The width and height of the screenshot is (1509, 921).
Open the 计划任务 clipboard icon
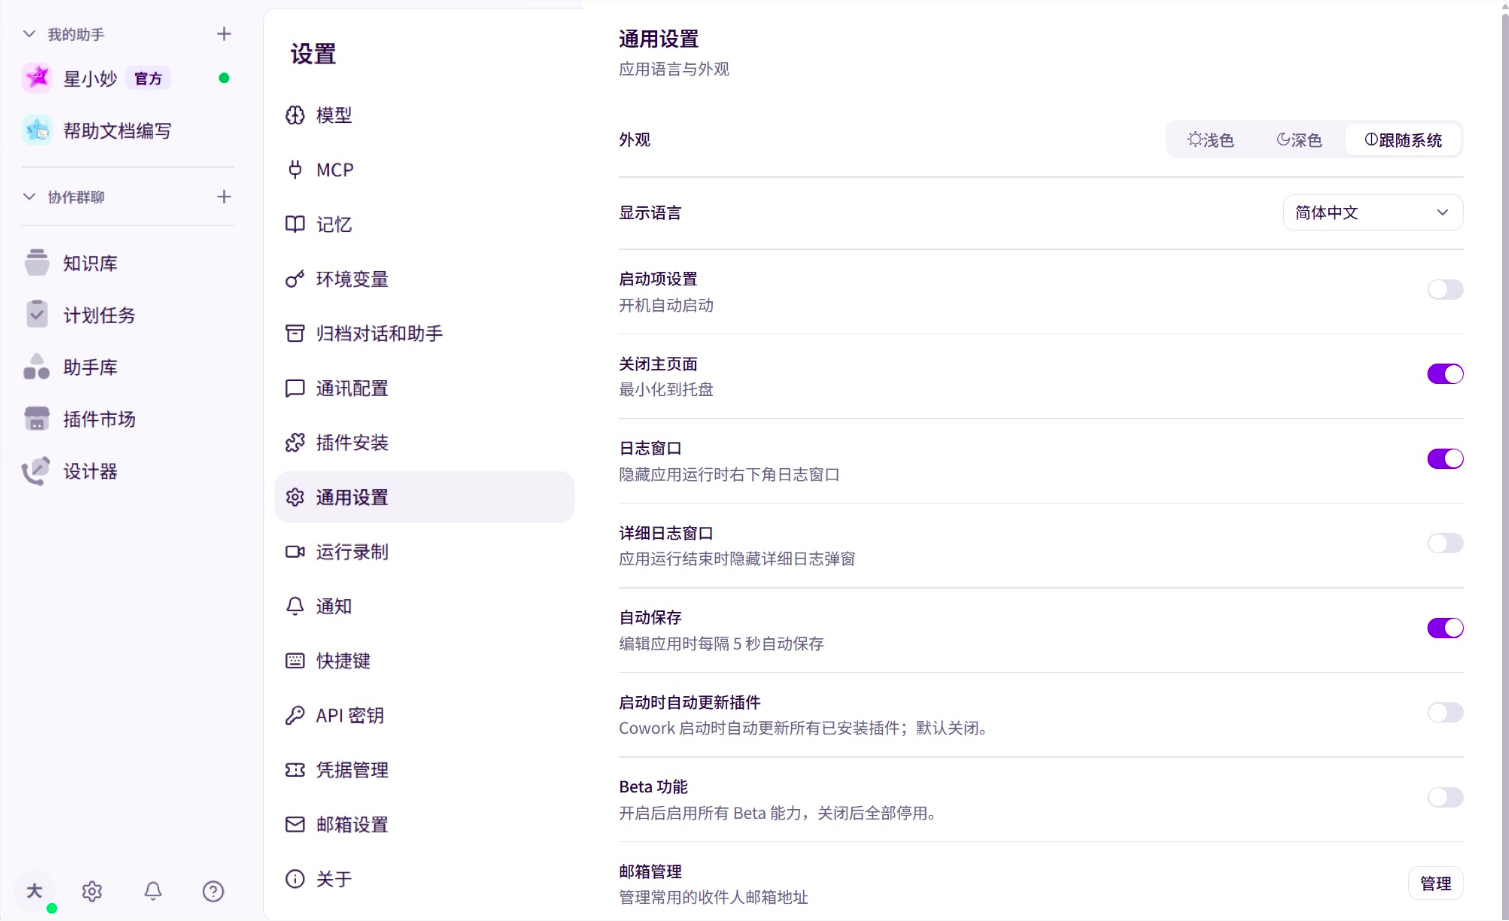tap(37, 315)
